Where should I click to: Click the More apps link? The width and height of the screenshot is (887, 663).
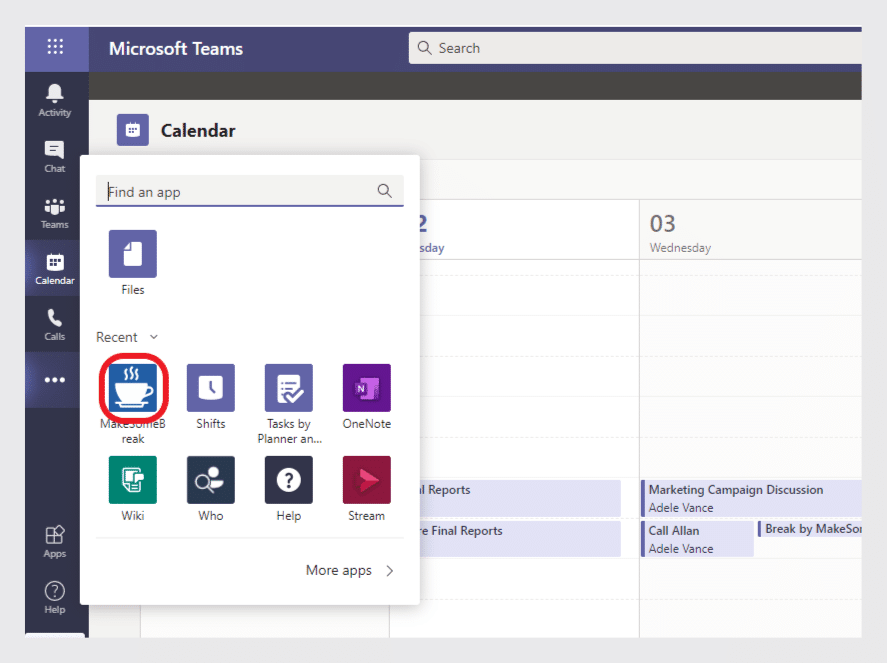pos(339,570)
